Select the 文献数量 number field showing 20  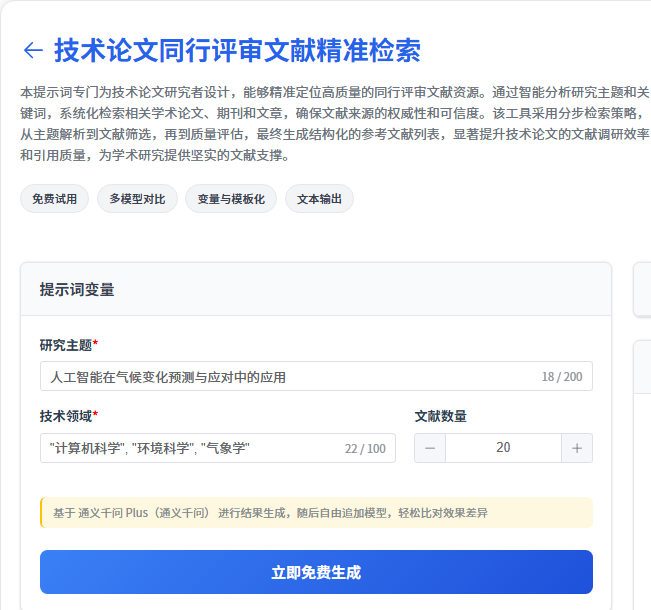pos(503,448)
